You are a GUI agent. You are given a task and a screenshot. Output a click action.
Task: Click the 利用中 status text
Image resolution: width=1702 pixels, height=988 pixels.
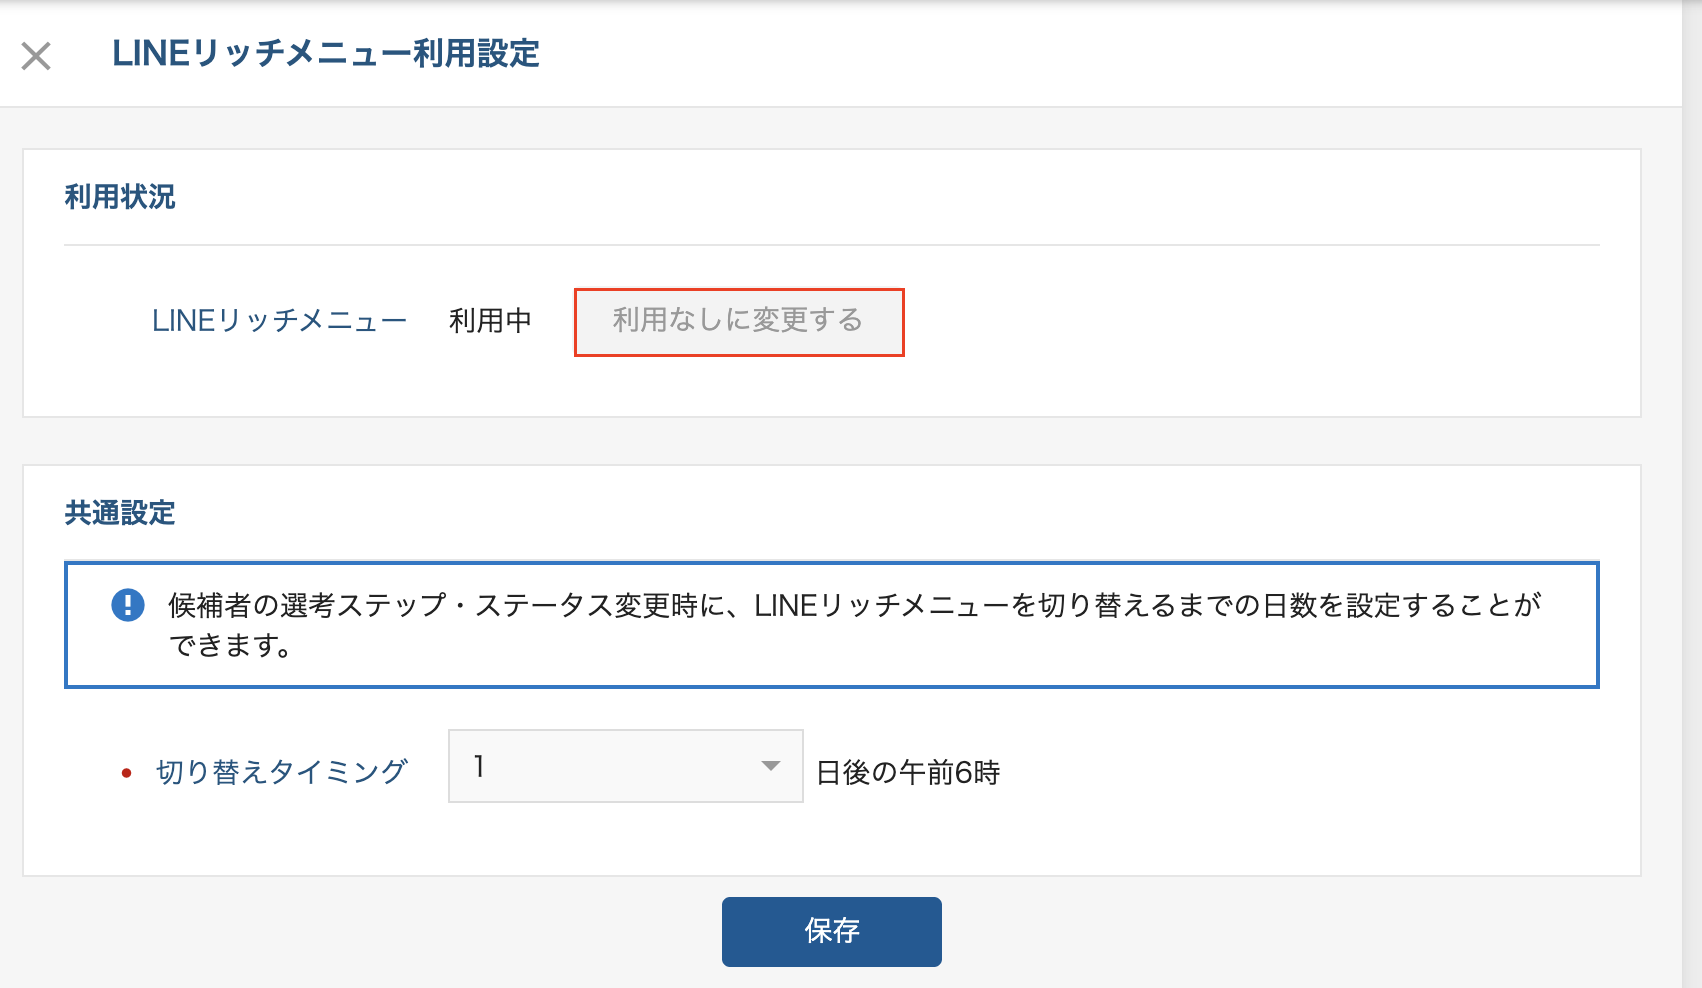click(490, 321)
